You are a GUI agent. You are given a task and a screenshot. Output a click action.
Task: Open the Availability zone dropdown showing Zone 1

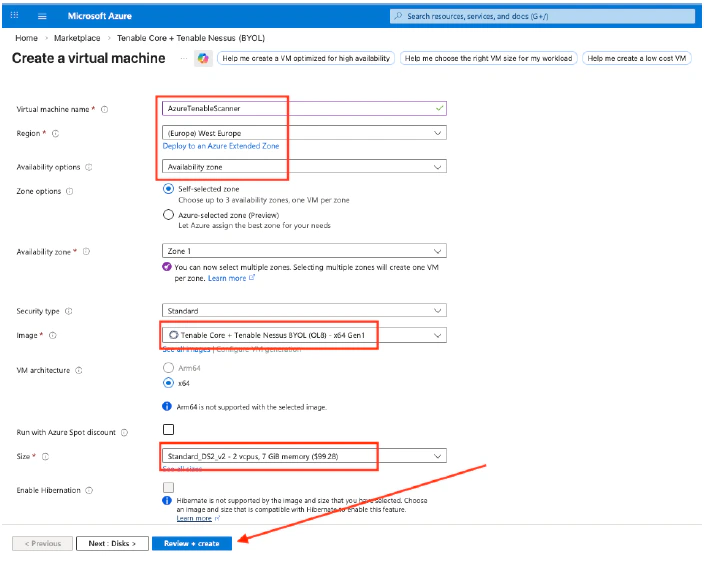tap(304, 251)
